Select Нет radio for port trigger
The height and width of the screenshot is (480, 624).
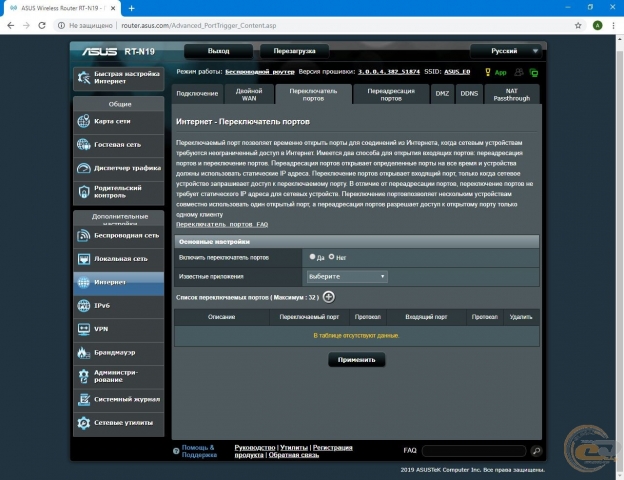pyautogui.click(x=332, y=257)
